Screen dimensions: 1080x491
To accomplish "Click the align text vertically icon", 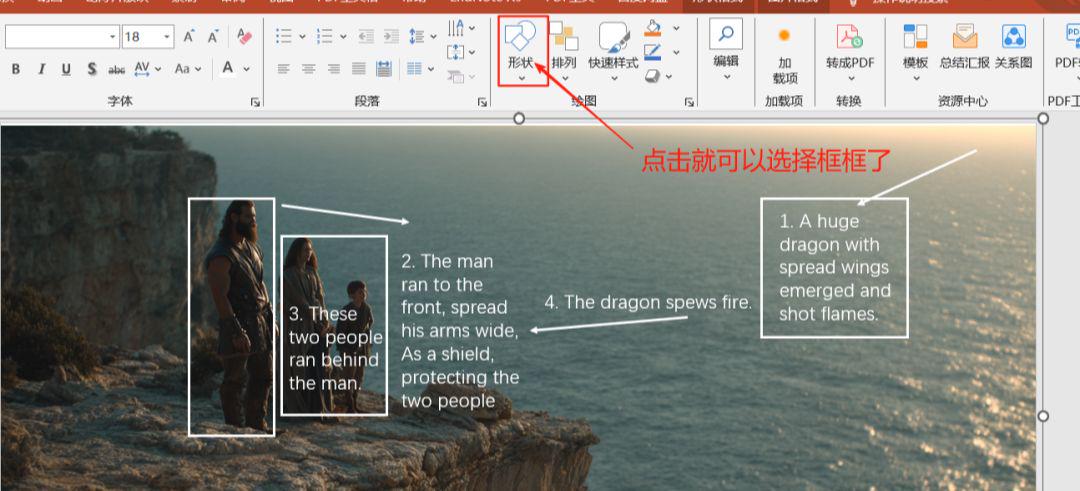I will tap(455, 52).
